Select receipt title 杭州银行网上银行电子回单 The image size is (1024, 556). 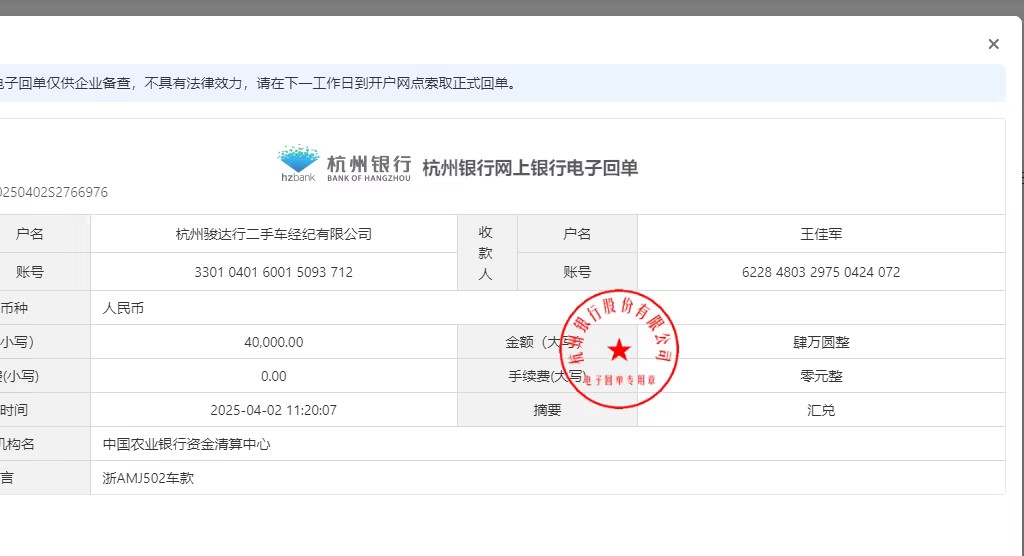[530, 168]
